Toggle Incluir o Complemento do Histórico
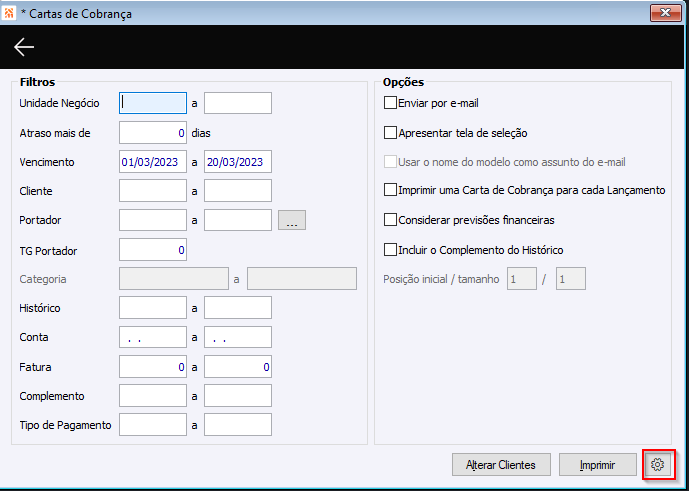This screenshot has width=689, height=491. point(390,250)
